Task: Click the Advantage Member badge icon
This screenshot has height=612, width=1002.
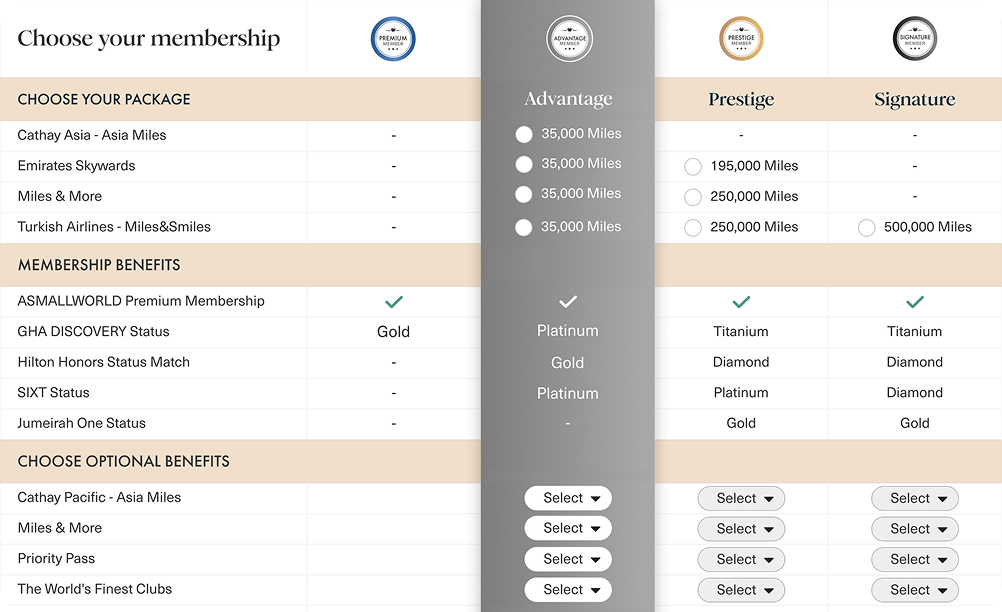Action: point(569,38)
